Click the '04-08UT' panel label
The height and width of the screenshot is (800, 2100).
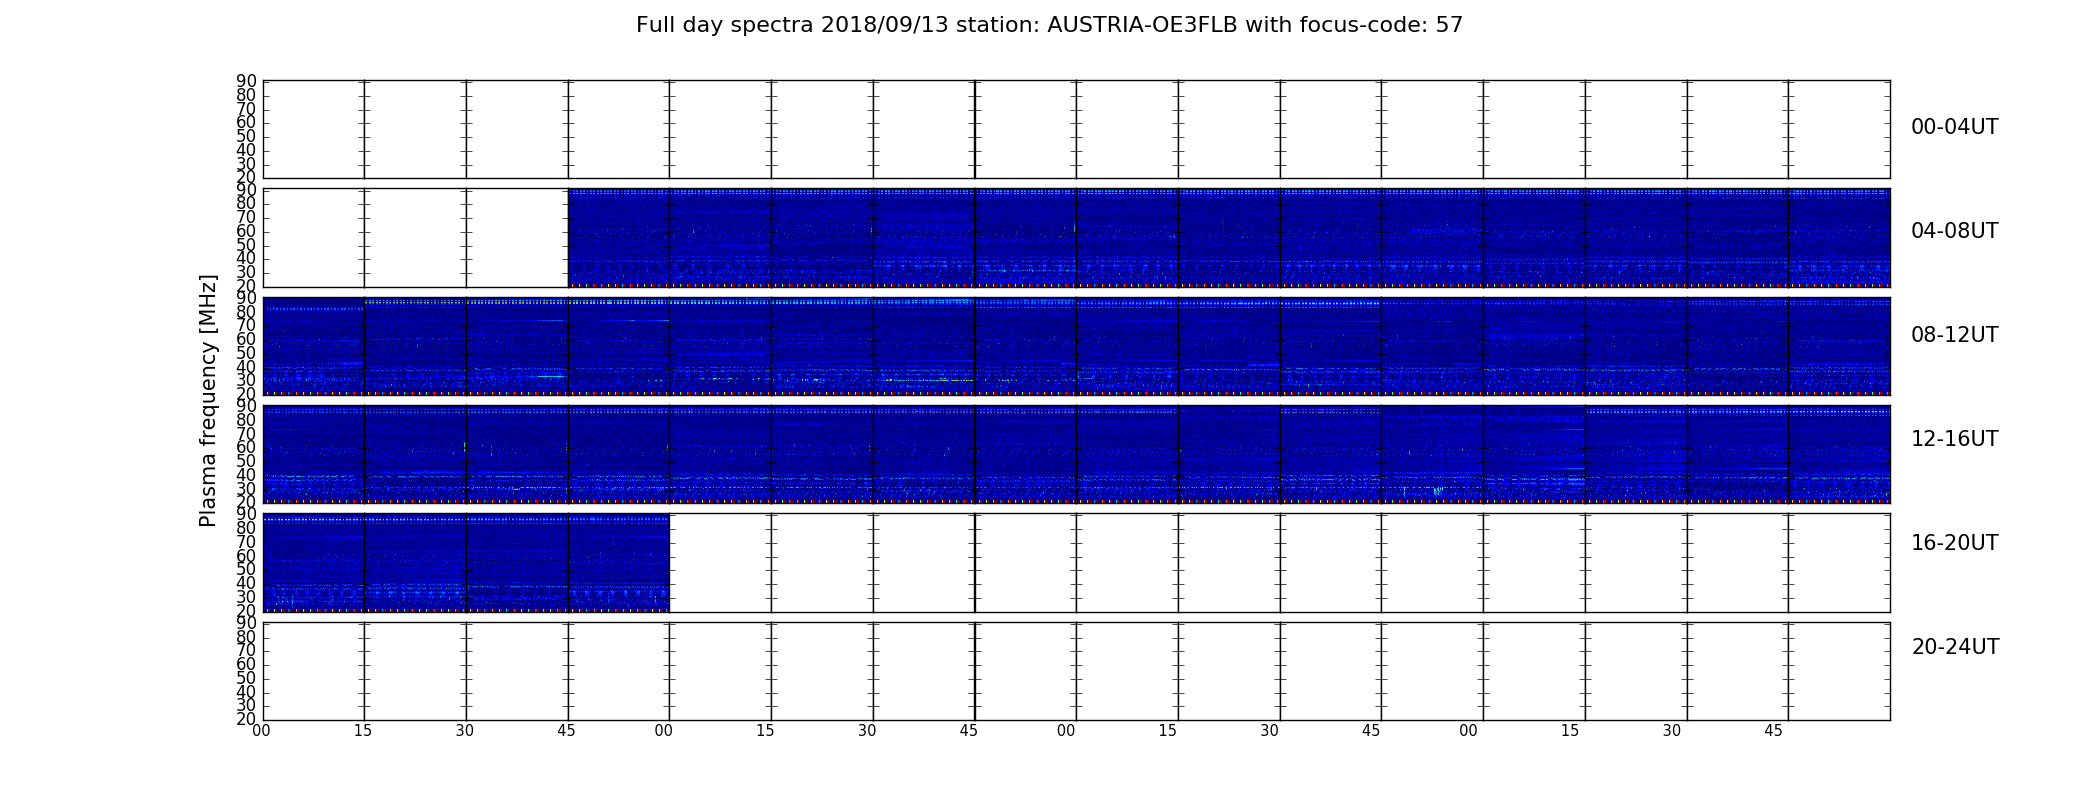coord(1954,231)
